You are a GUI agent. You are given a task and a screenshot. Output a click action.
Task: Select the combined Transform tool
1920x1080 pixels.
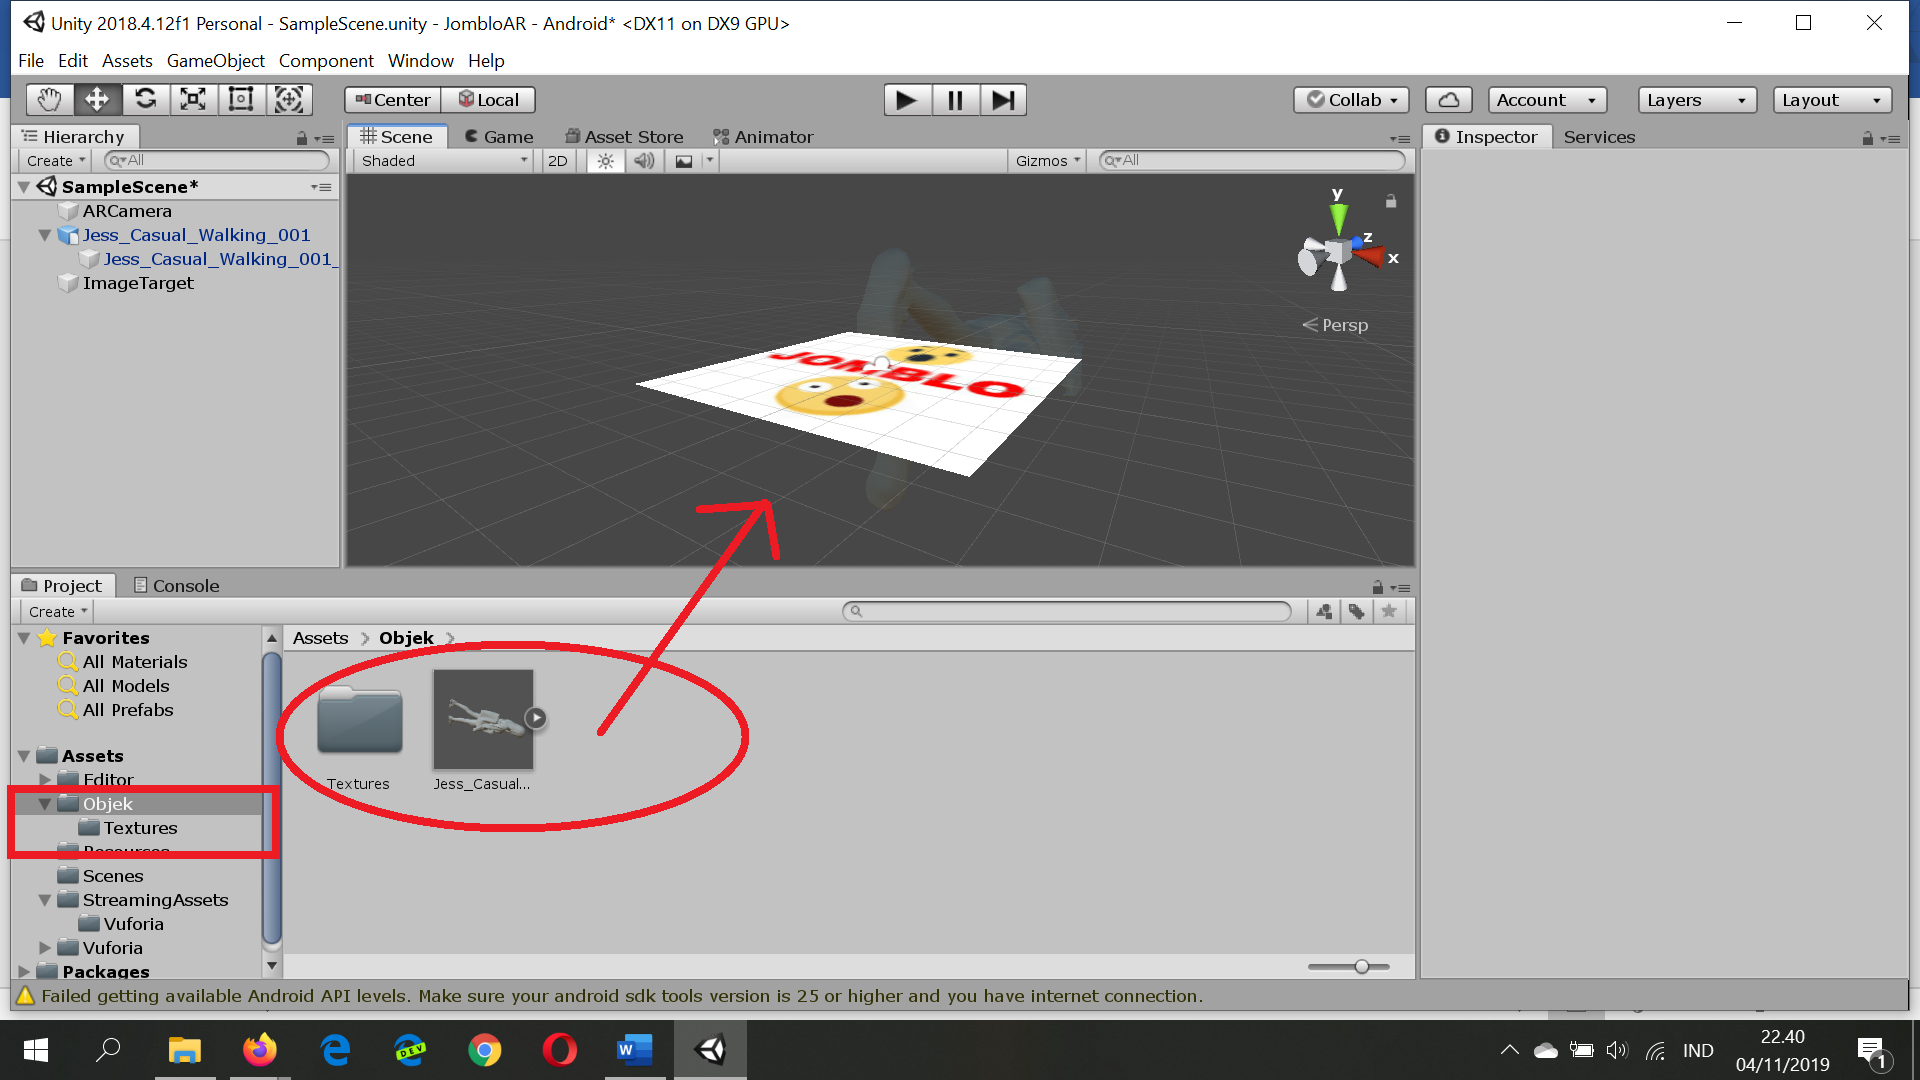coord(289,99)
